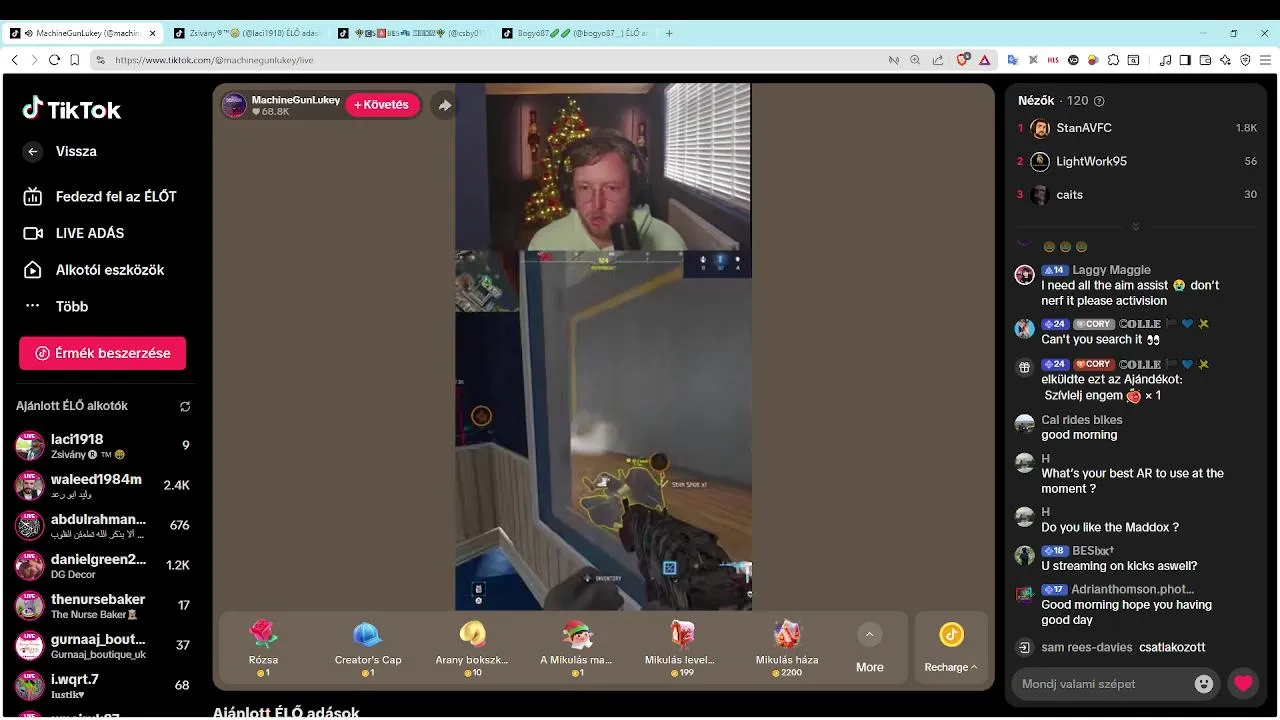Open the Brave VPN shield icon
1280x720 pixels.
tap(1245, 60)
